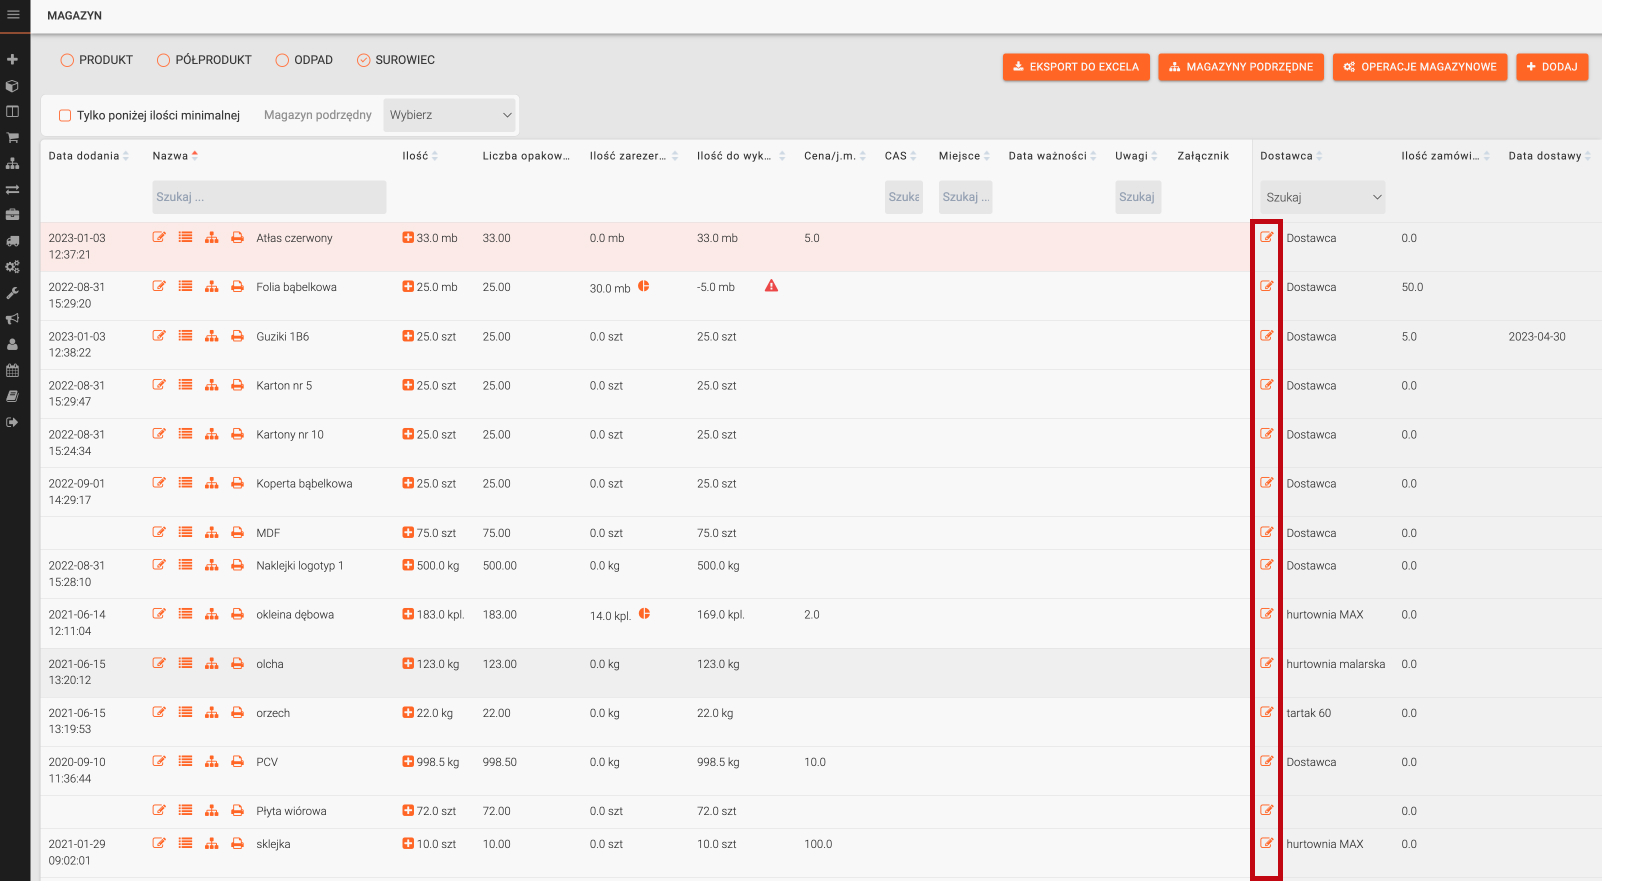Open the Magazyn podrzędny Wybierz dropdown
This screenshot has height=889, width=1625.
click(450, 115)
